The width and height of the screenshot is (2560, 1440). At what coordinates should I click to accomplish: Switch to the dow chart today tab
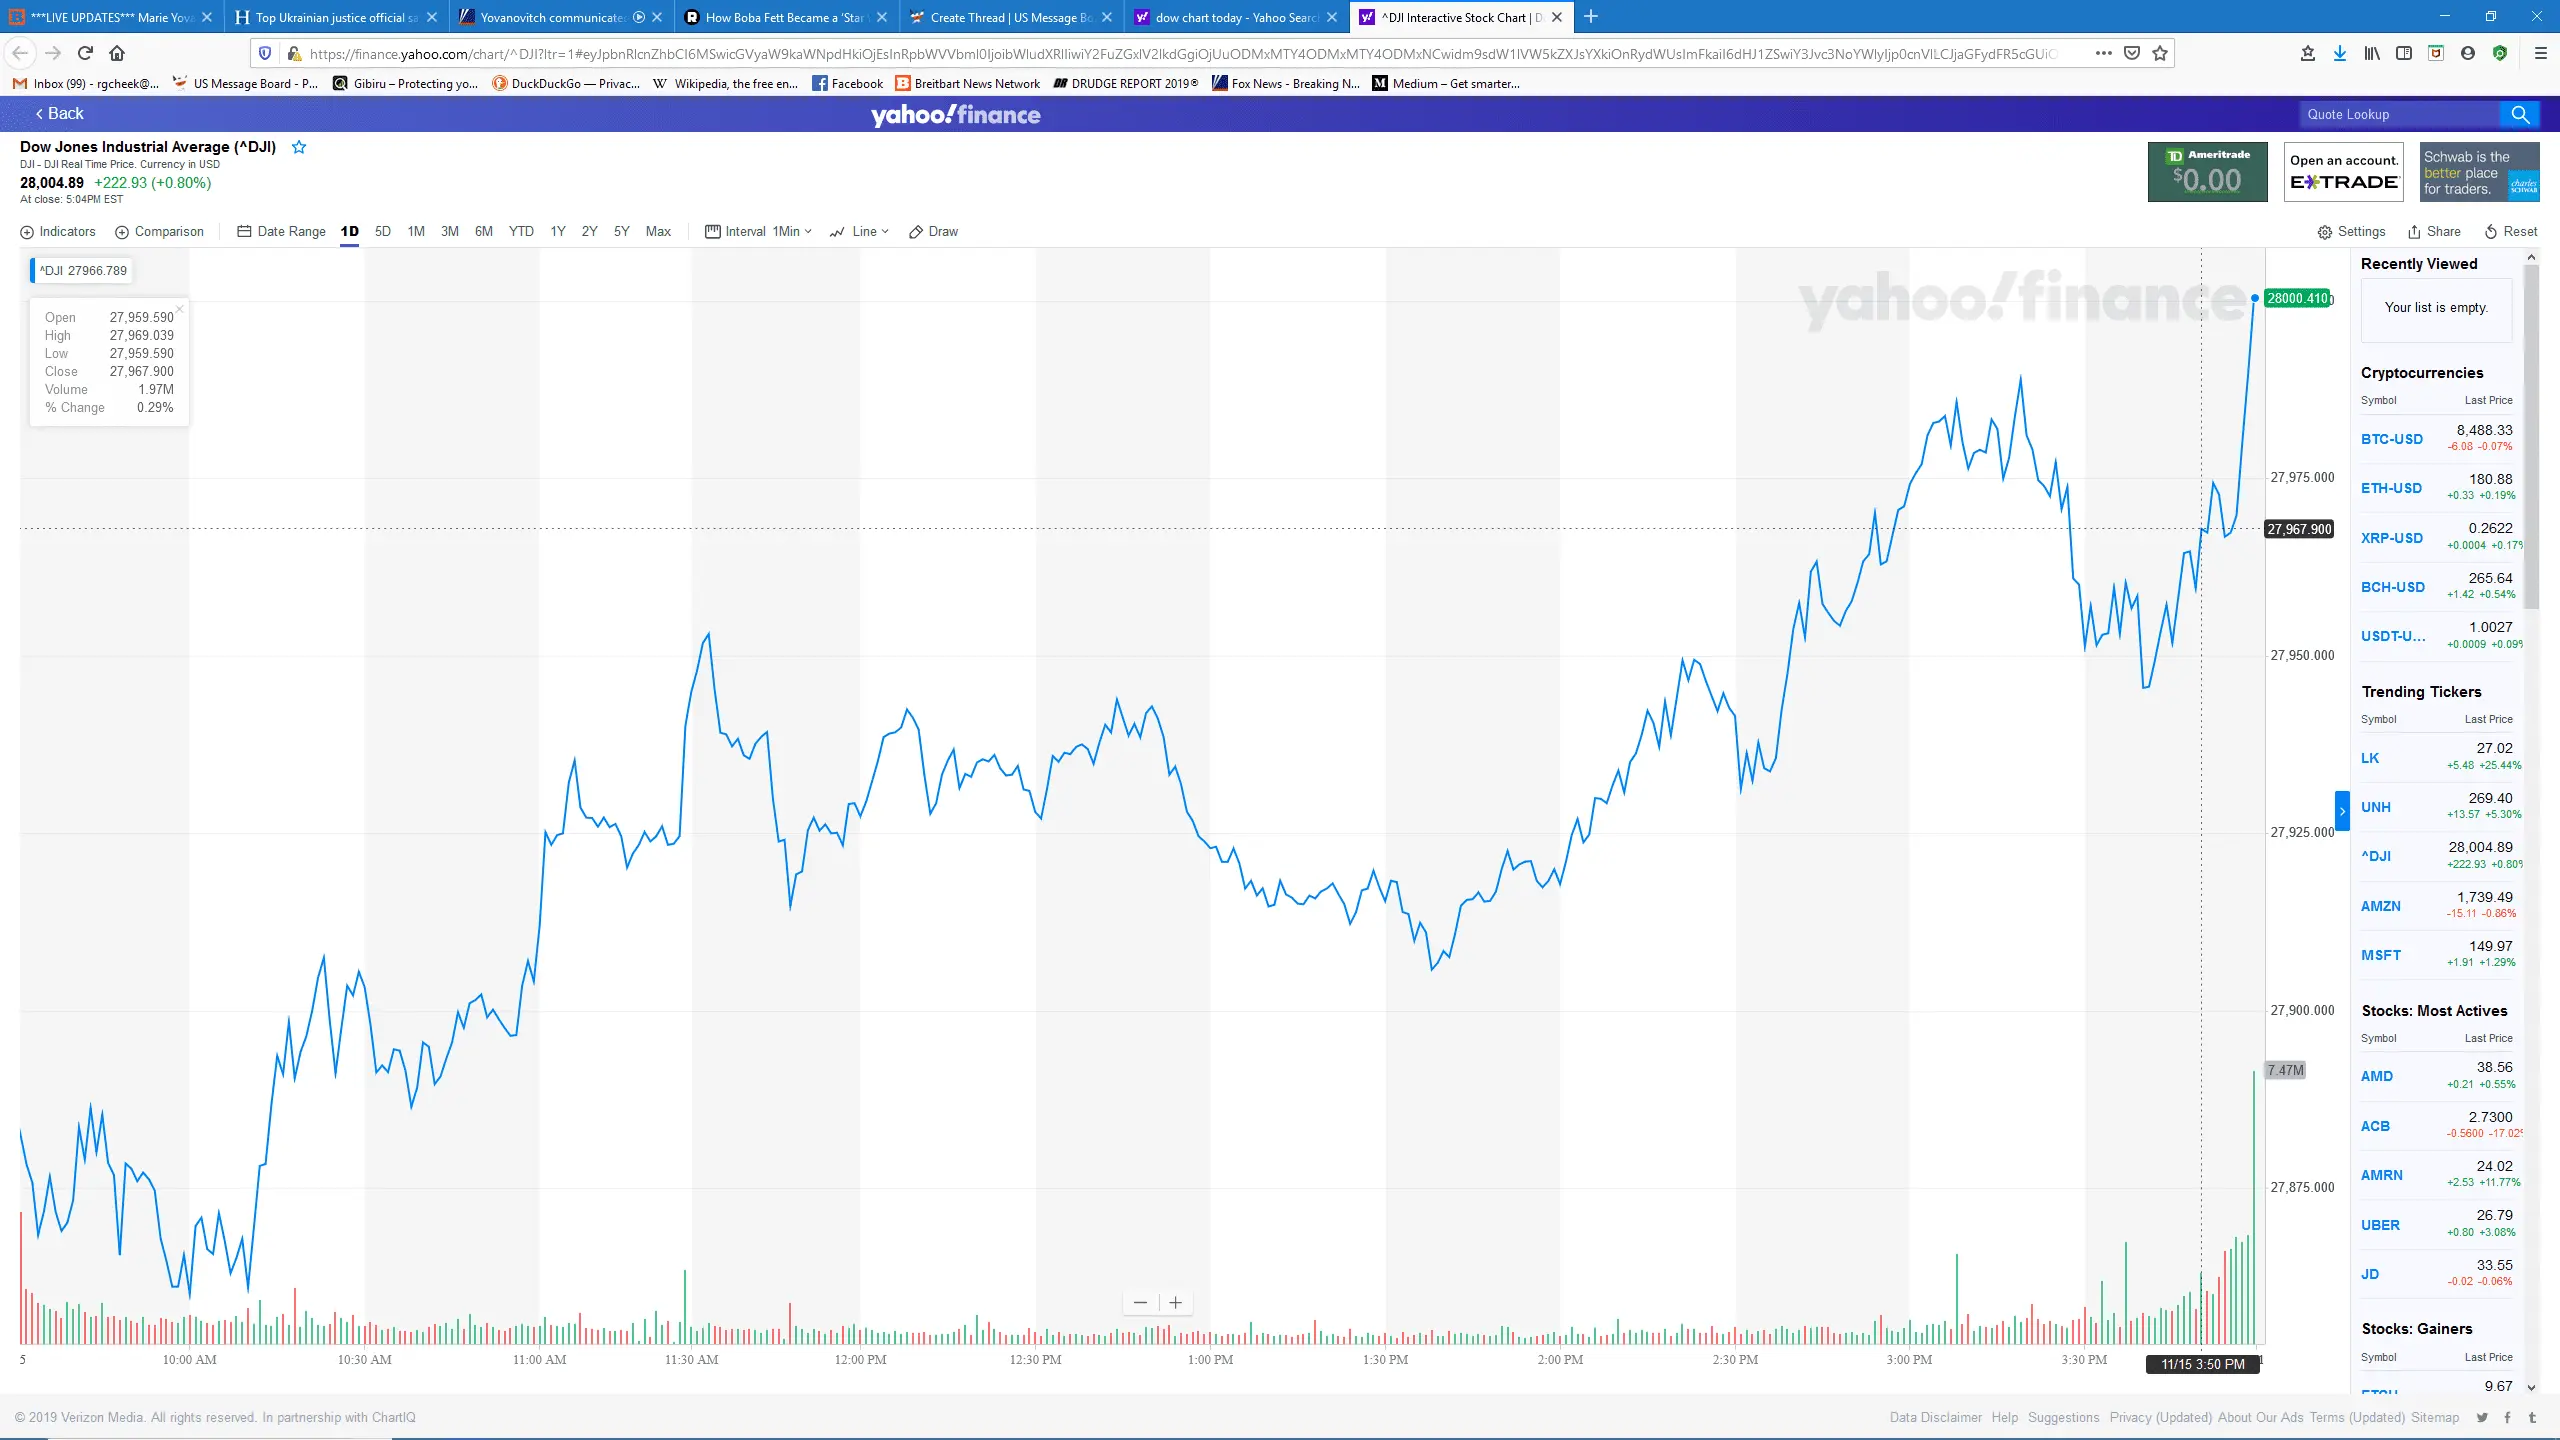1235,17
